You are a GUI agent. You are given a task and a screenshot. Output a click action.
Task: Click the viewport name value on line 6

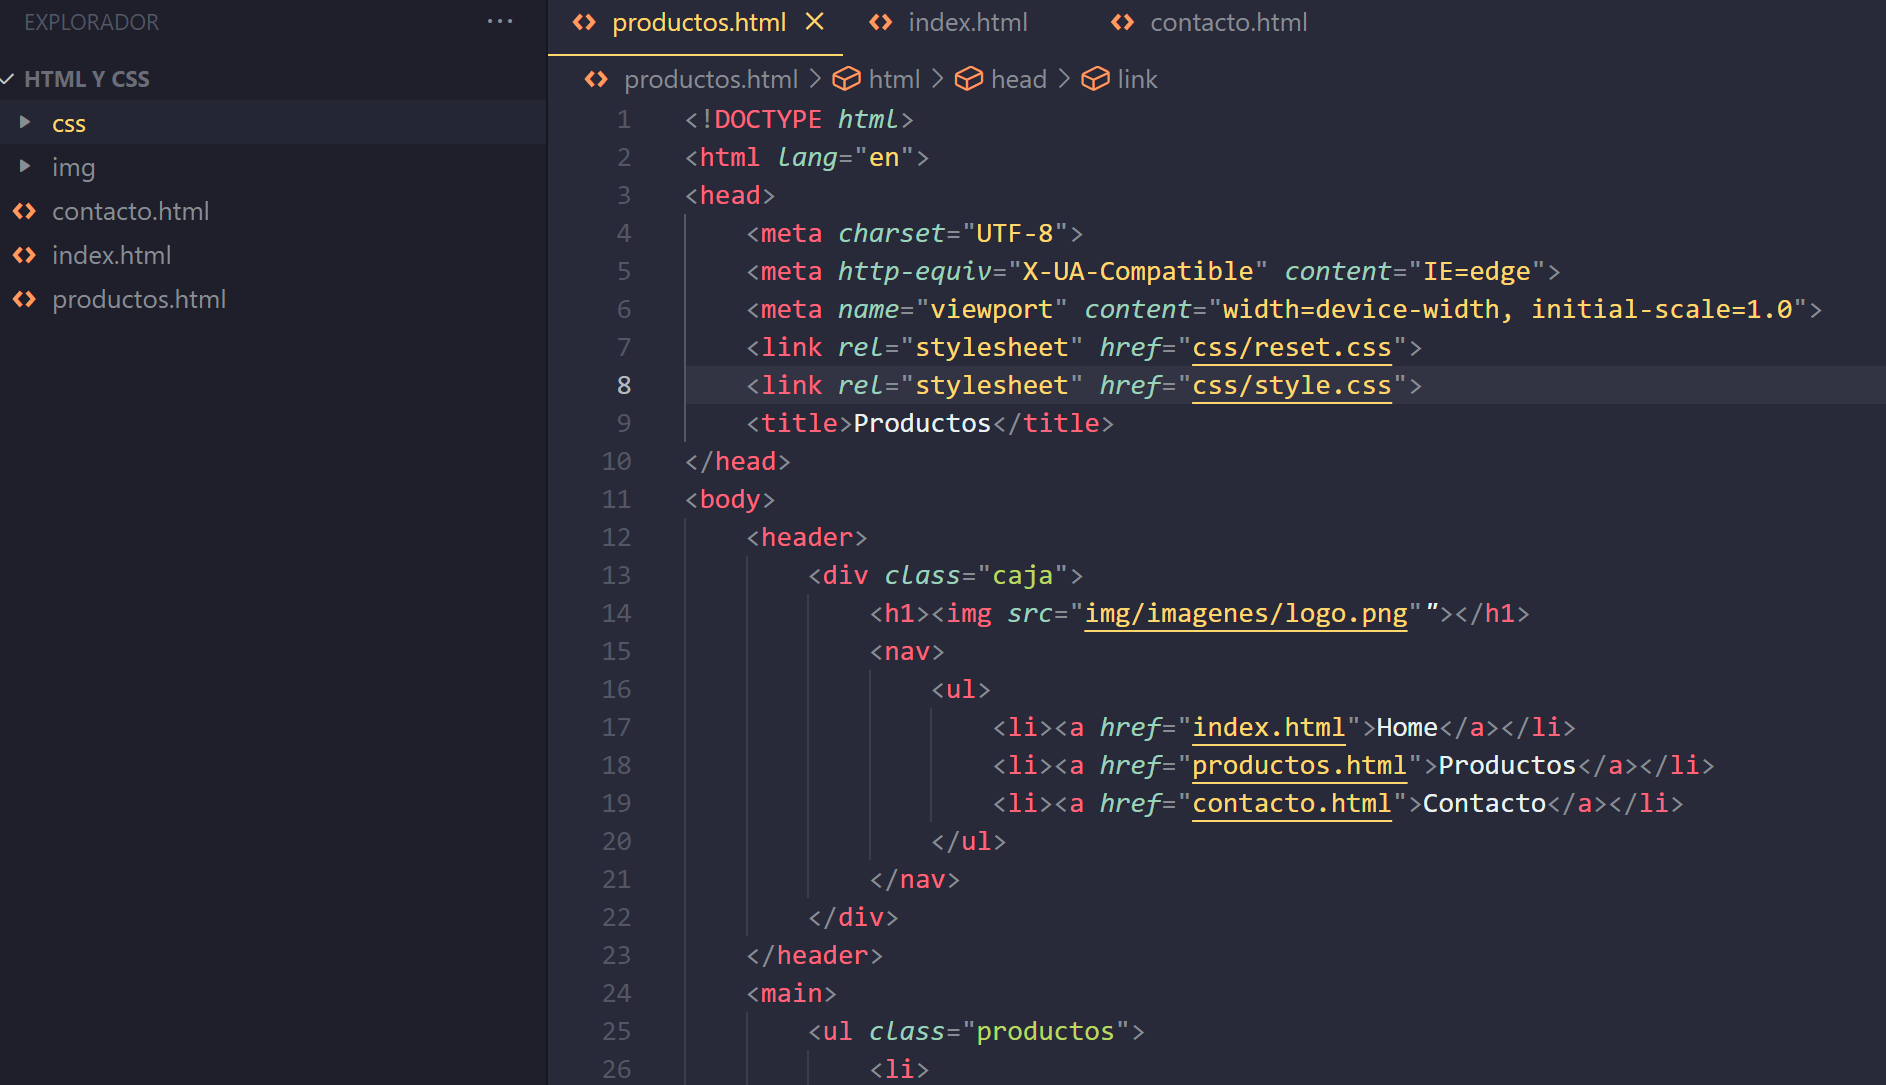(992, 309)
